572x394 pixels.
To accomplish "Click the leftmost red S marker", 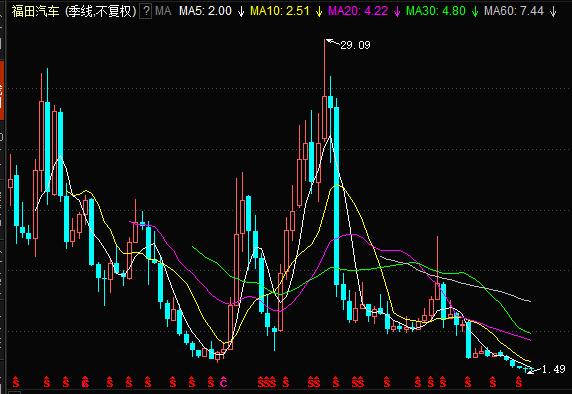I will (x=16, y=383).
